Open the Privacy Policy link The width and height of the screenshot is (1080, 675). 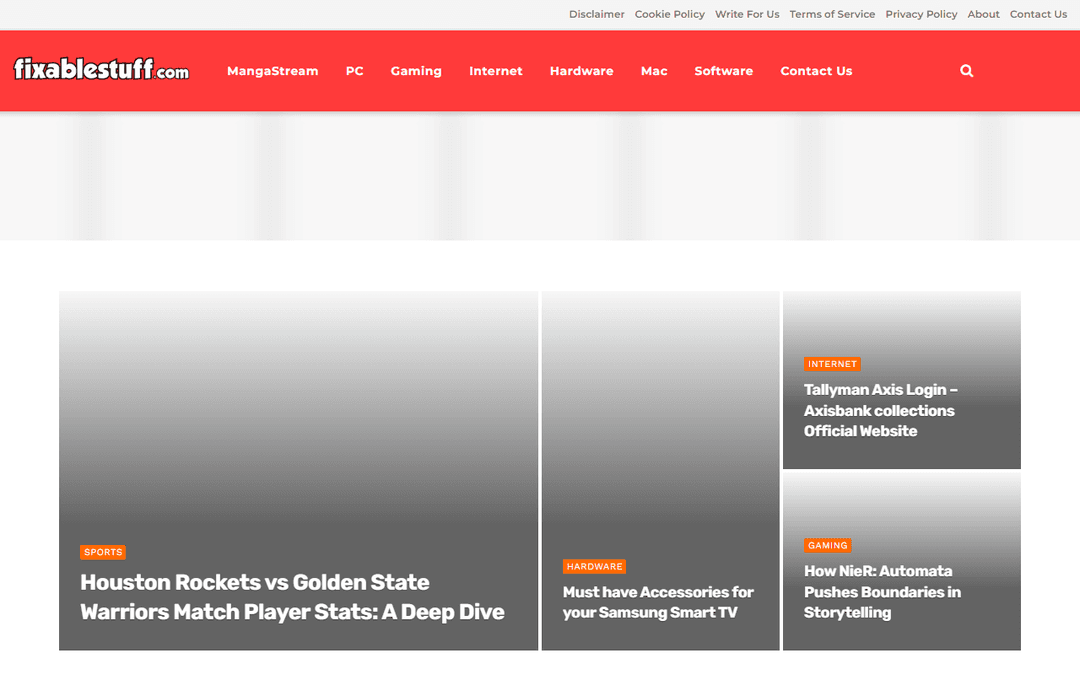pos(922,14)
